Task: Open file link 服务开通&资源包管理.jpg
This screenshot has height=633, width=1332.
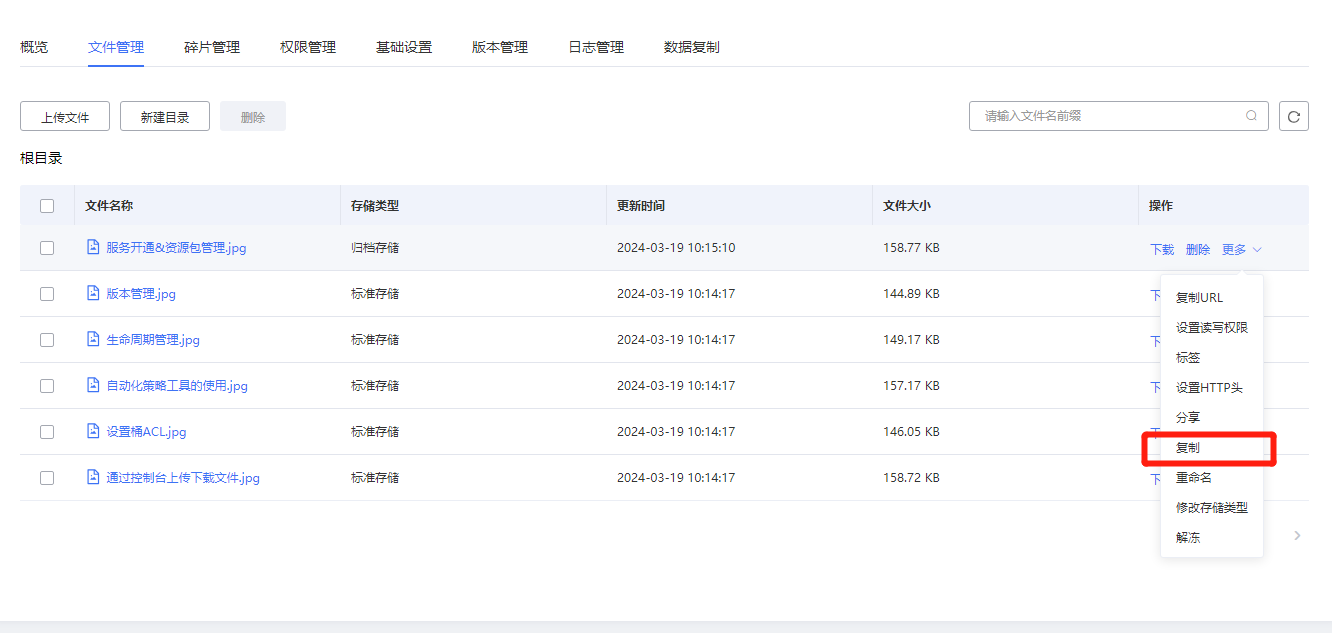Action: coord(176,248)
